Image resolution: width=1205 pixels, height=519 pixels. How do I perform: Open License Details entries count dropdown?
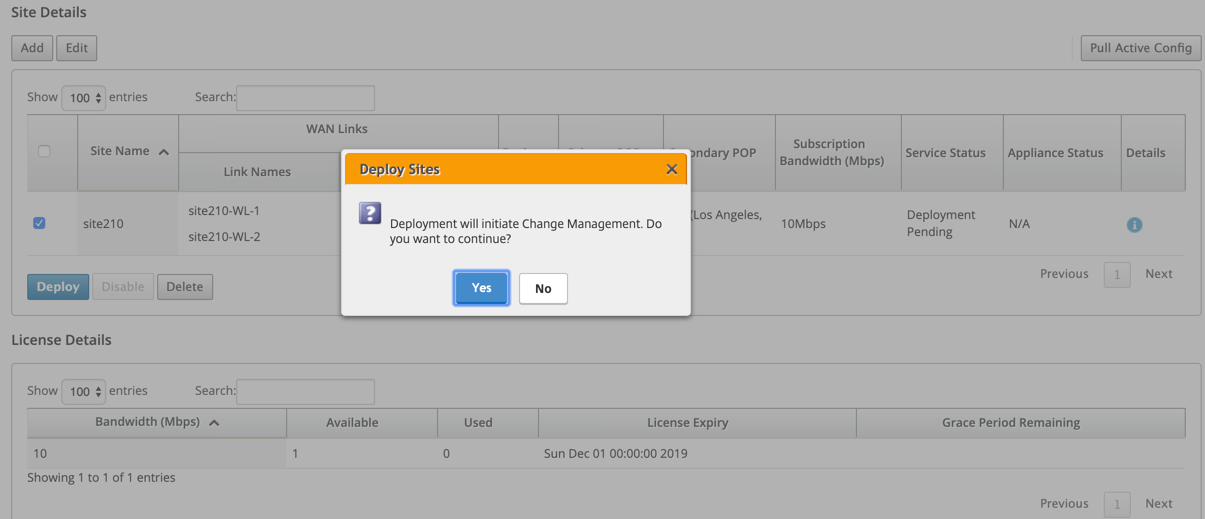coord(84,392)
